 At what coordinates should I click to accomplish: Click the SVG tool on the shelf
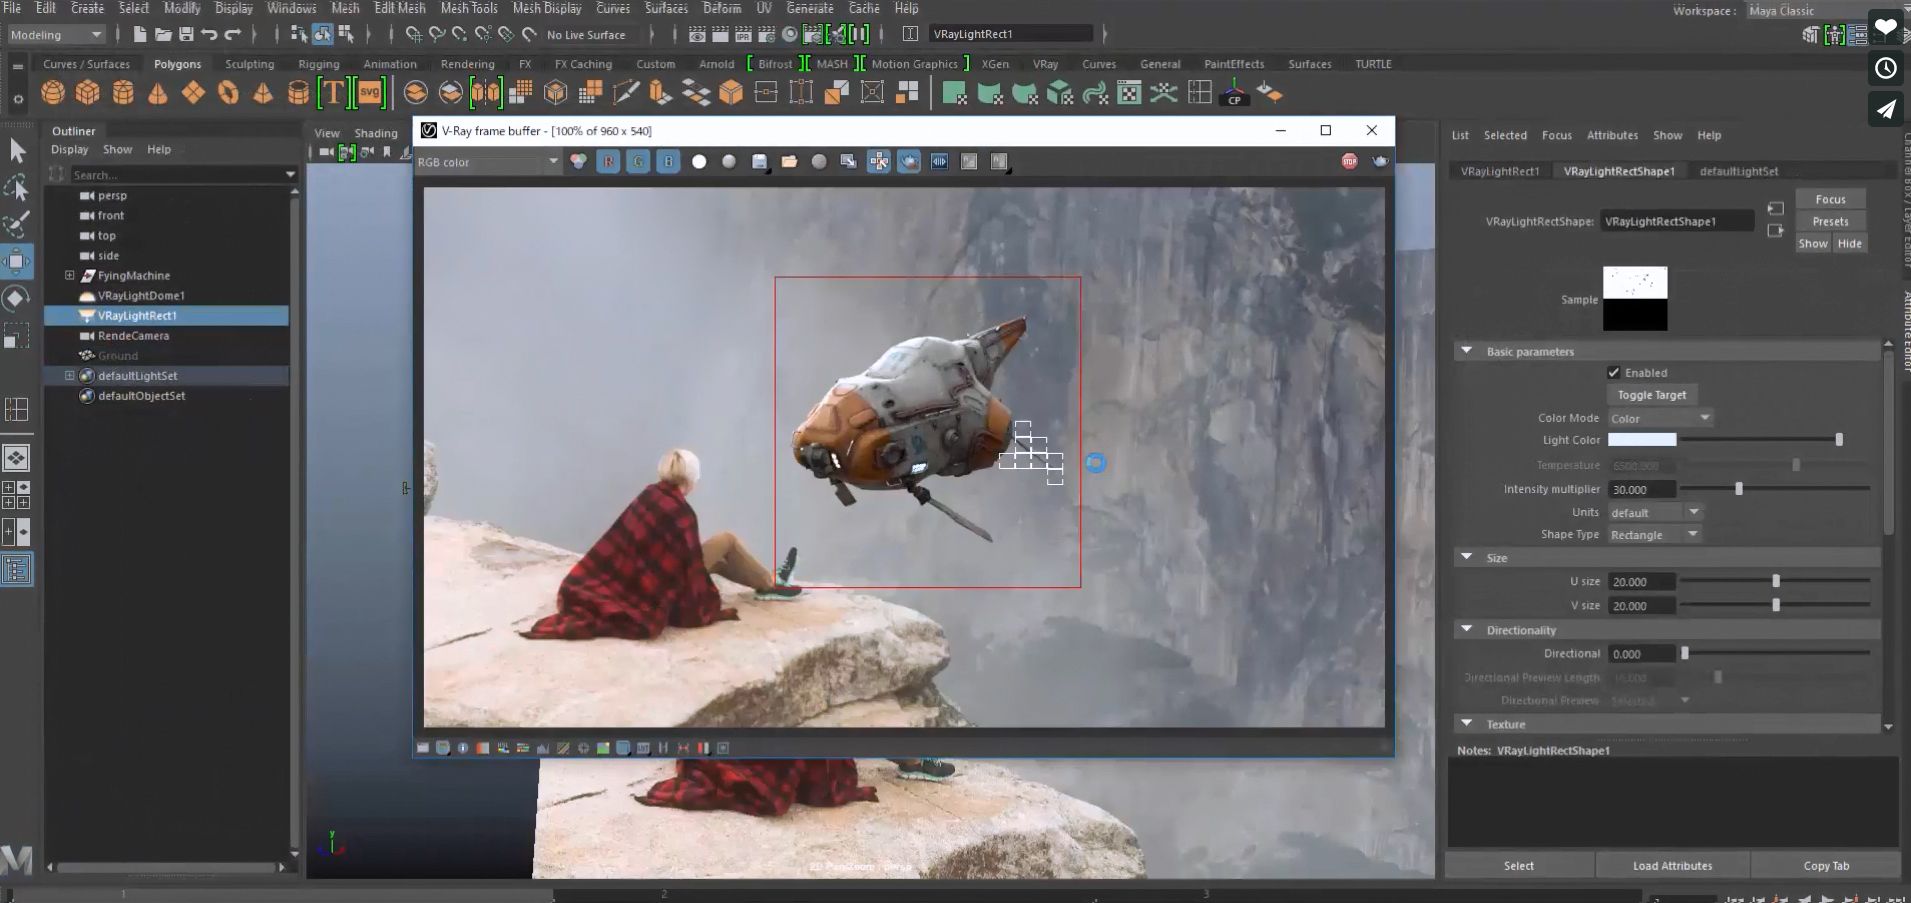pyautogui.click(x=370, y=92)
